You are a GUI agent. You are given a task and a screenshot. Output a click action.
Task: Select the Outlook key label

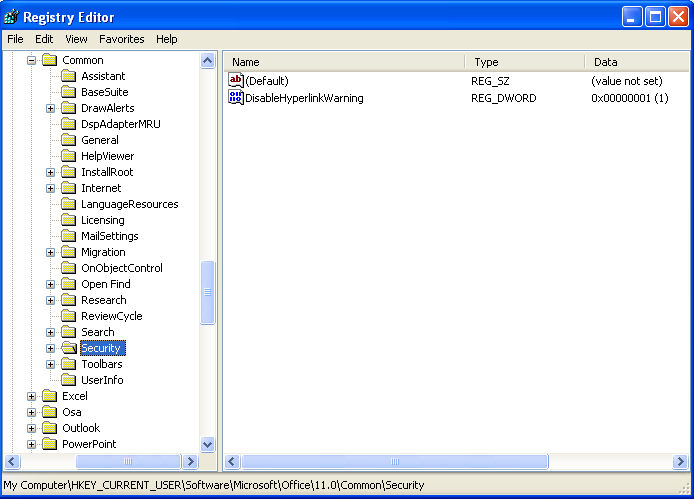[x=81, y=428]
